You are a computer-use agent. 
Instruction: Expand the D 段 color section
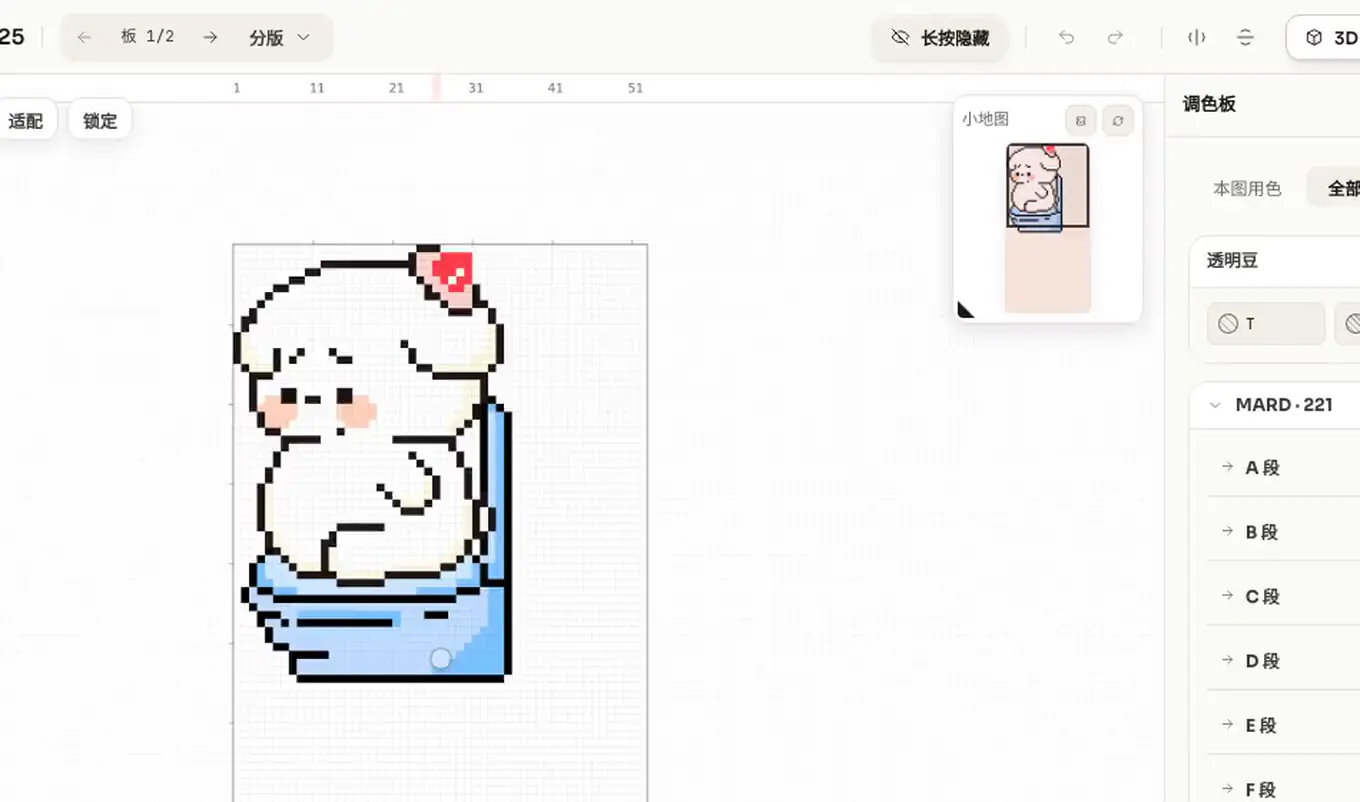point(1284,661)
